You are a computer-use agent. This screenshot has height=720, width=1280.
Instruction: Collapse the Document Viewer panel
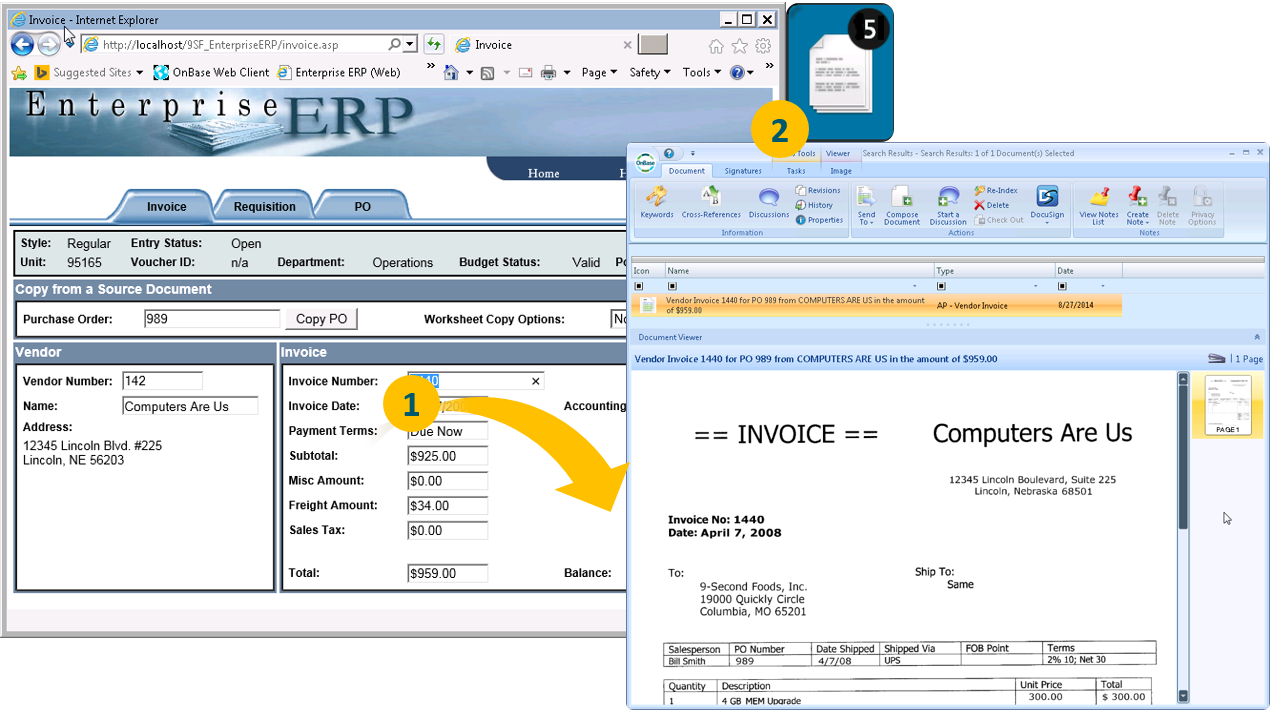1256,338
